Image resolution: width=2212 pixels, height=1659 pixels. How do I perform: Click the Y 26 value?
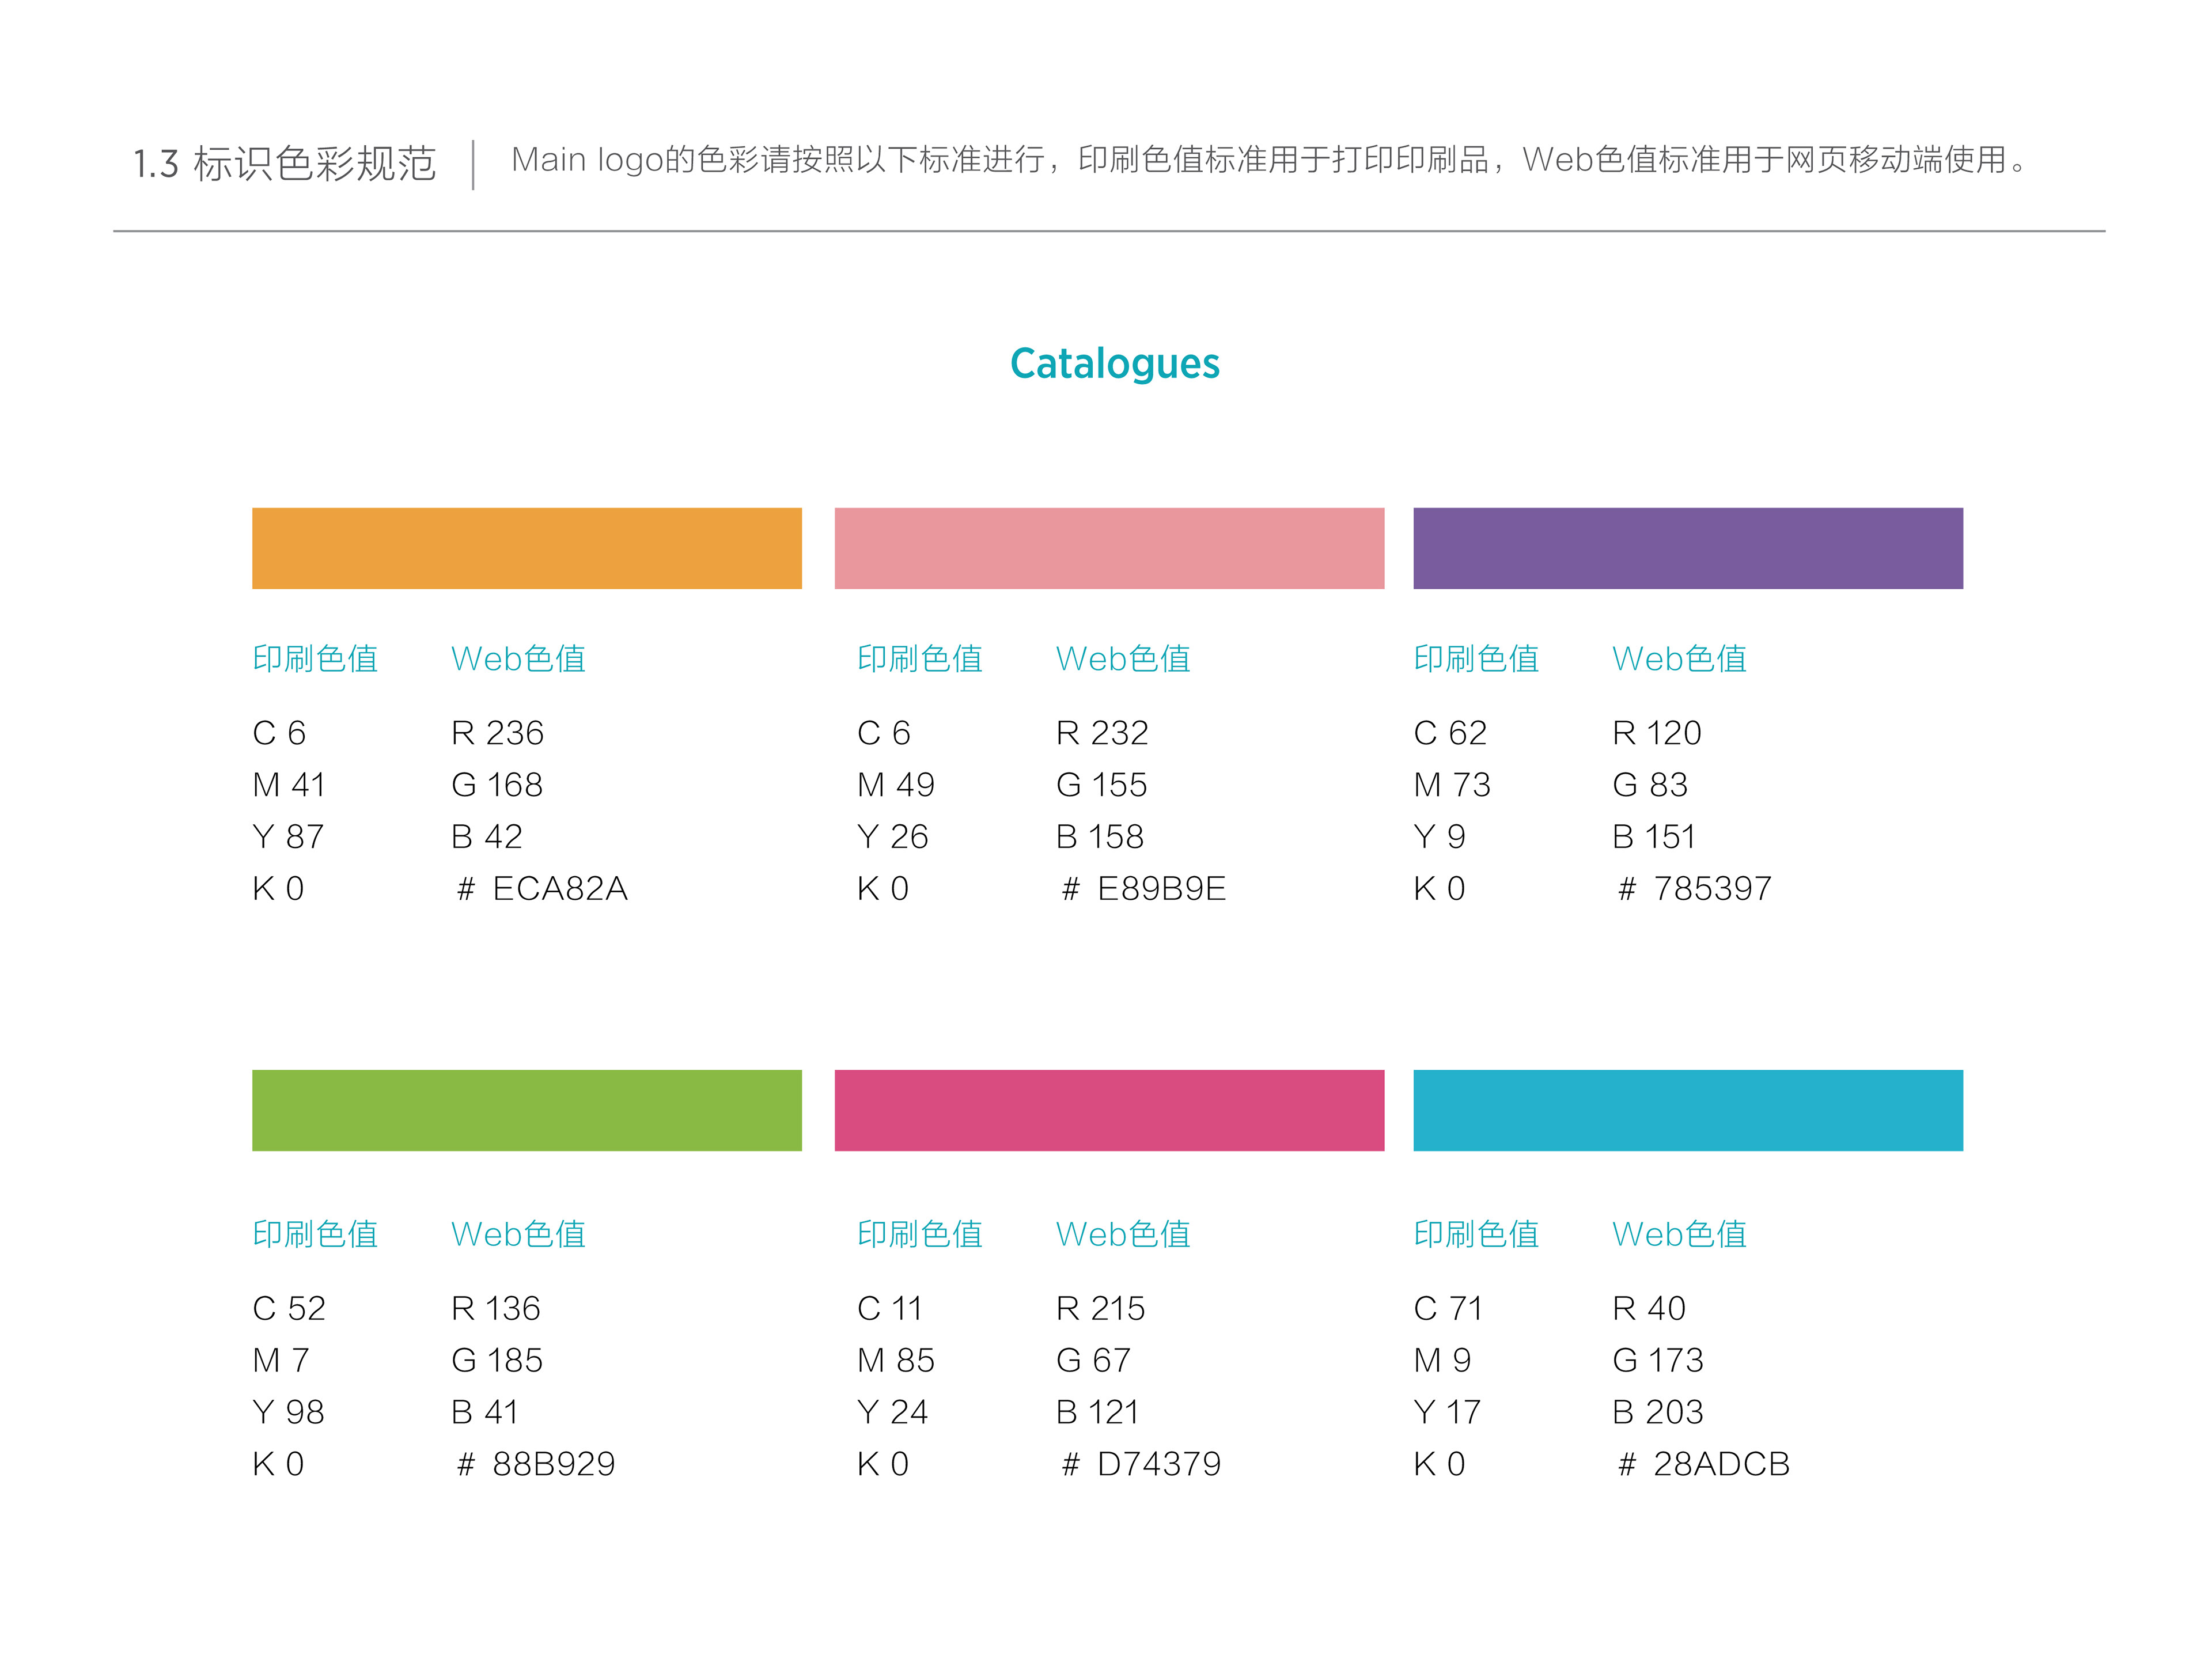893,837
